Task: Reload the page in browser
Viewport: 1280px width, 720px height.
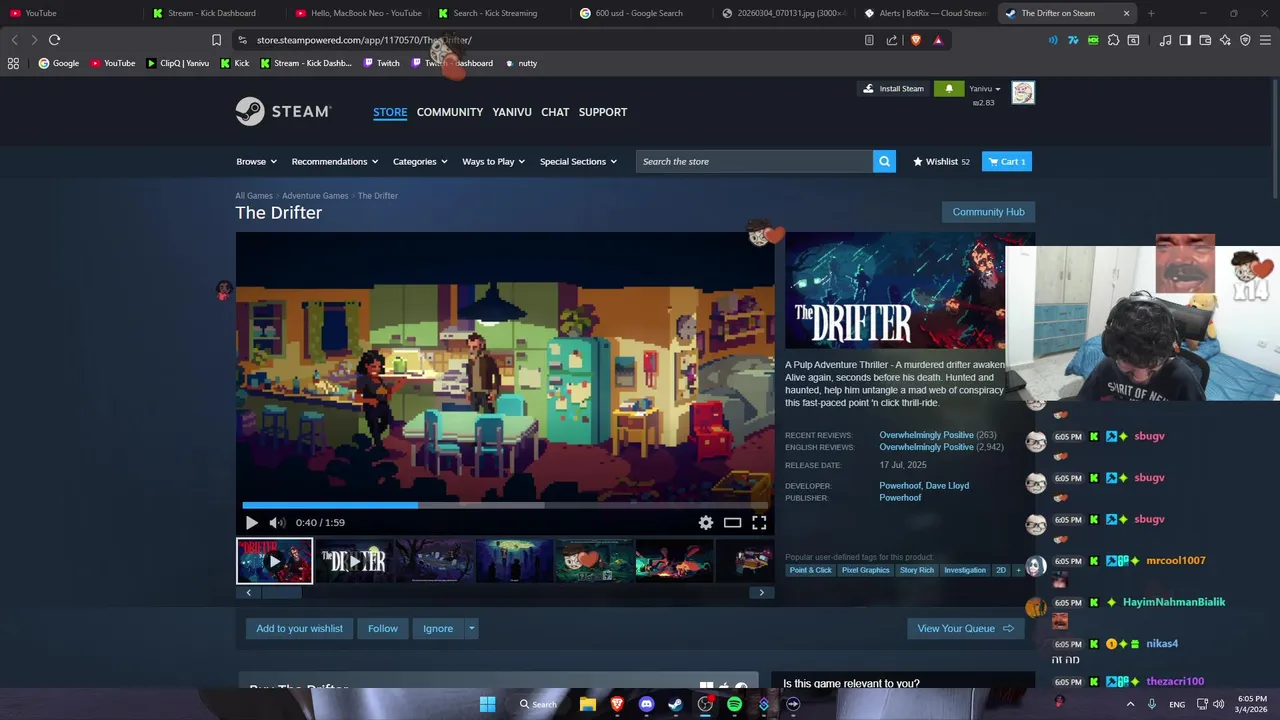Action: tap(55, 40)
